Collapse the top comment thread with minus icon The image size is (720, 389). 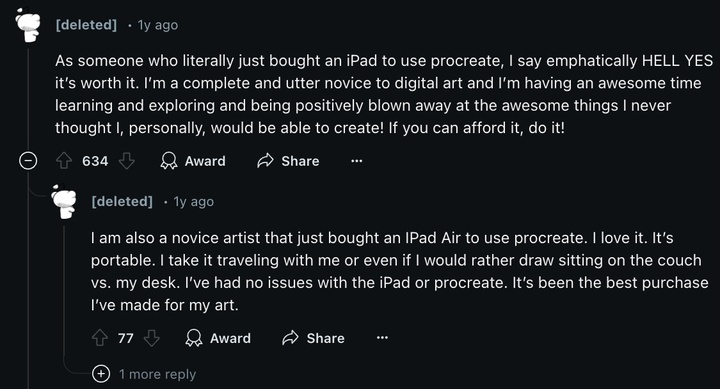(x=28, y=161)
